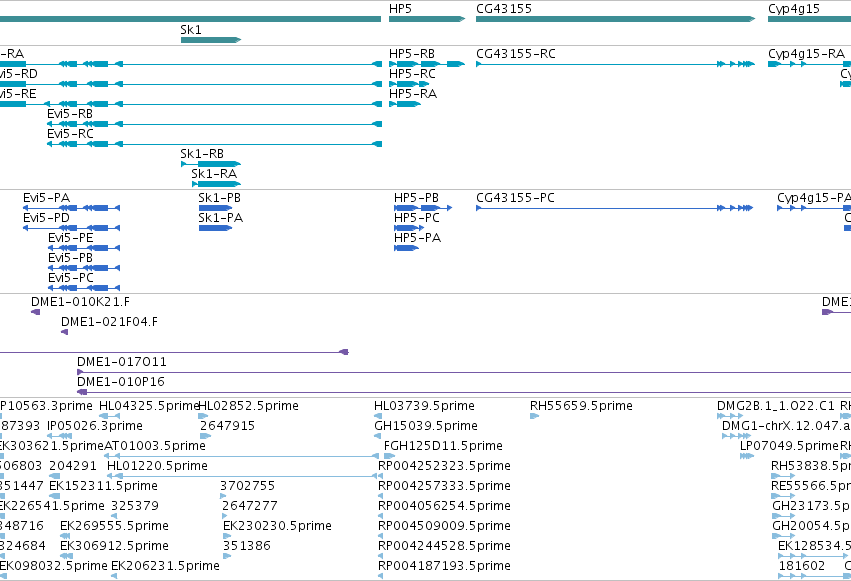Screen dimensions: 851x581
Task: Open the Sk1 gene feature
Action: (211, 40)
